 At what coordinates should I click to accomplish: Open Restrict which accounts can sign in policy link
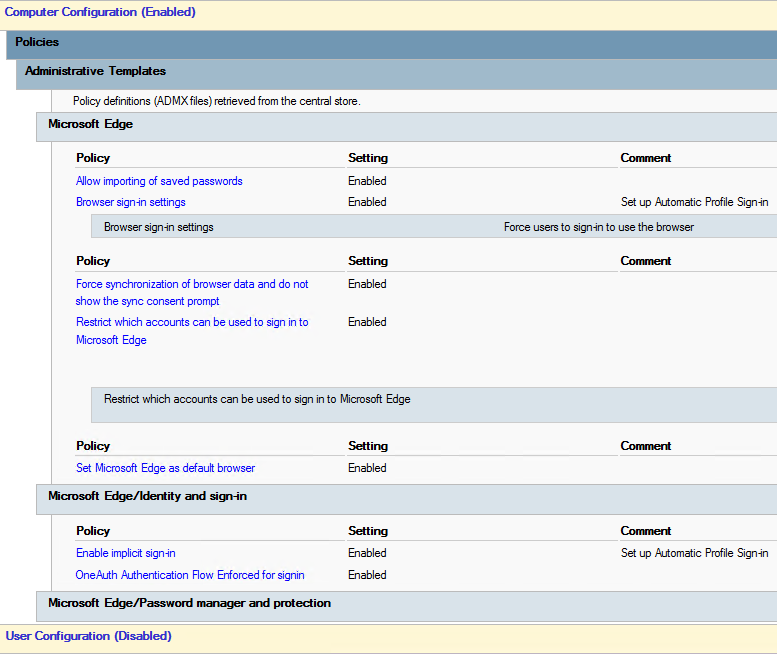pyautogui.click(x=192, y=331)
